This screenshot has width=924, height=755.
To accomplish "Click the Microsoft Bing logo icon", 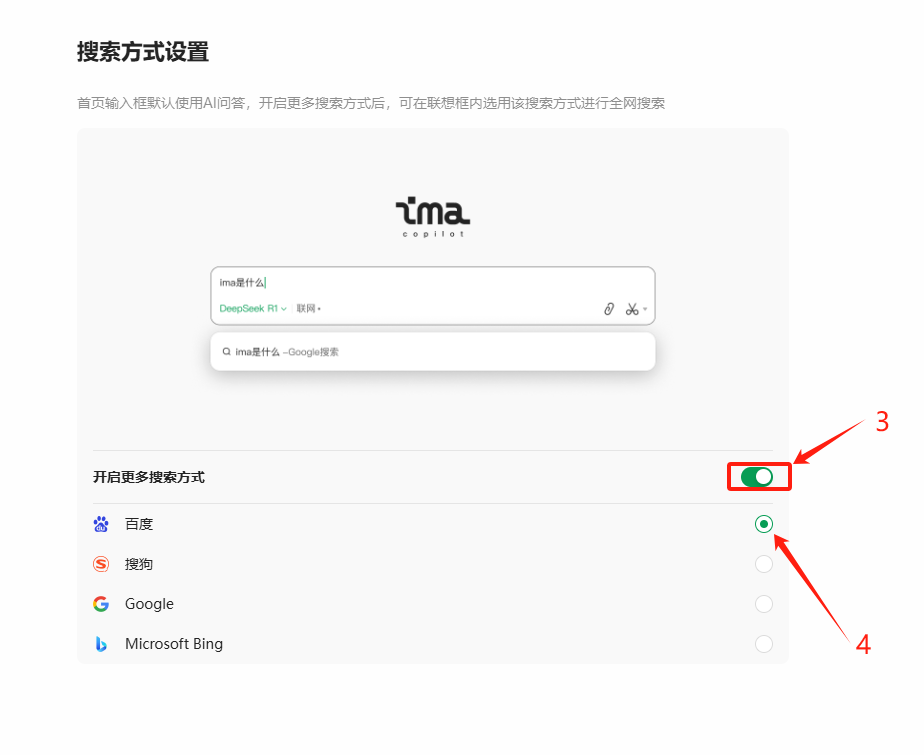I will 101,644.
